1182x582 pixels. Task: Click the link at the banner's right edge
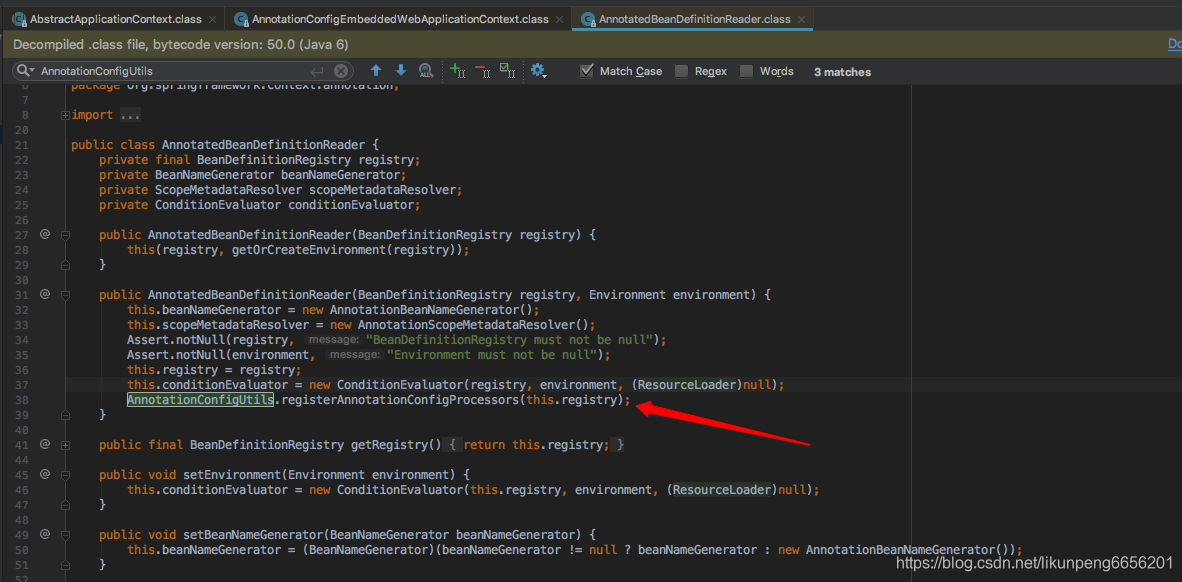coord(1174,45)
